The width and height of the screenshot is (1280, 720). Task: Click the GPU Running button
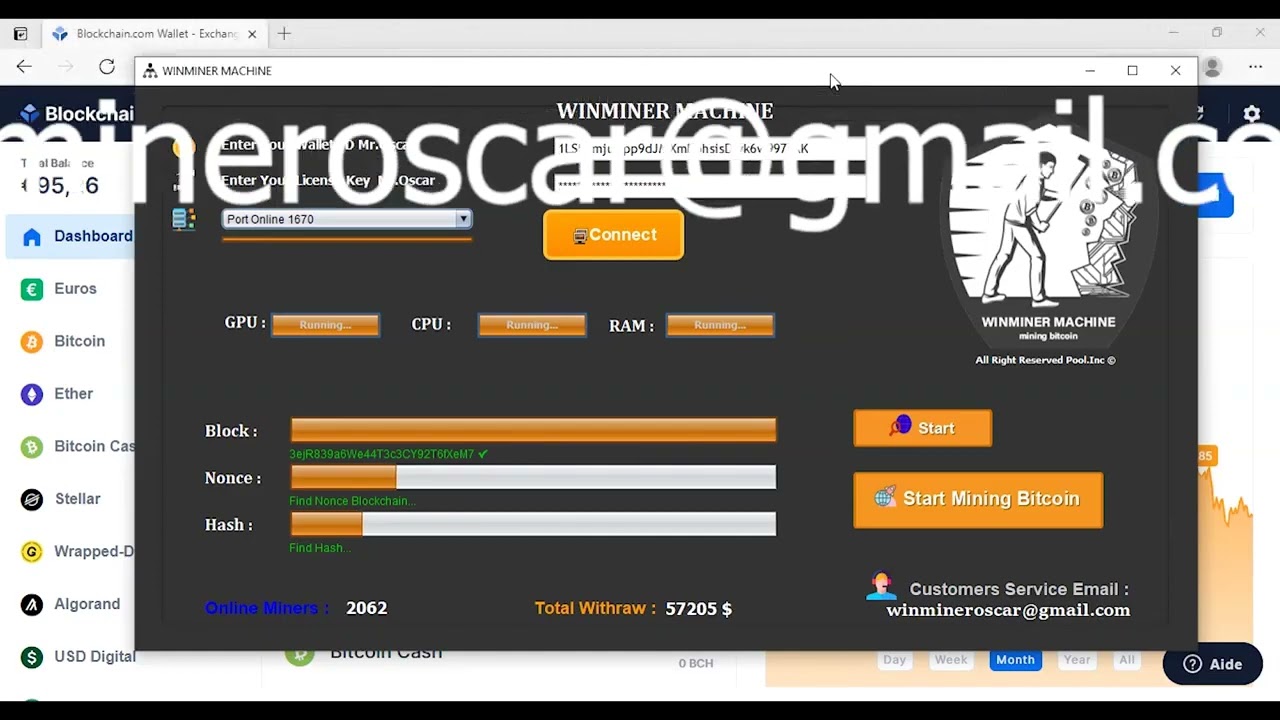[325, 325]
